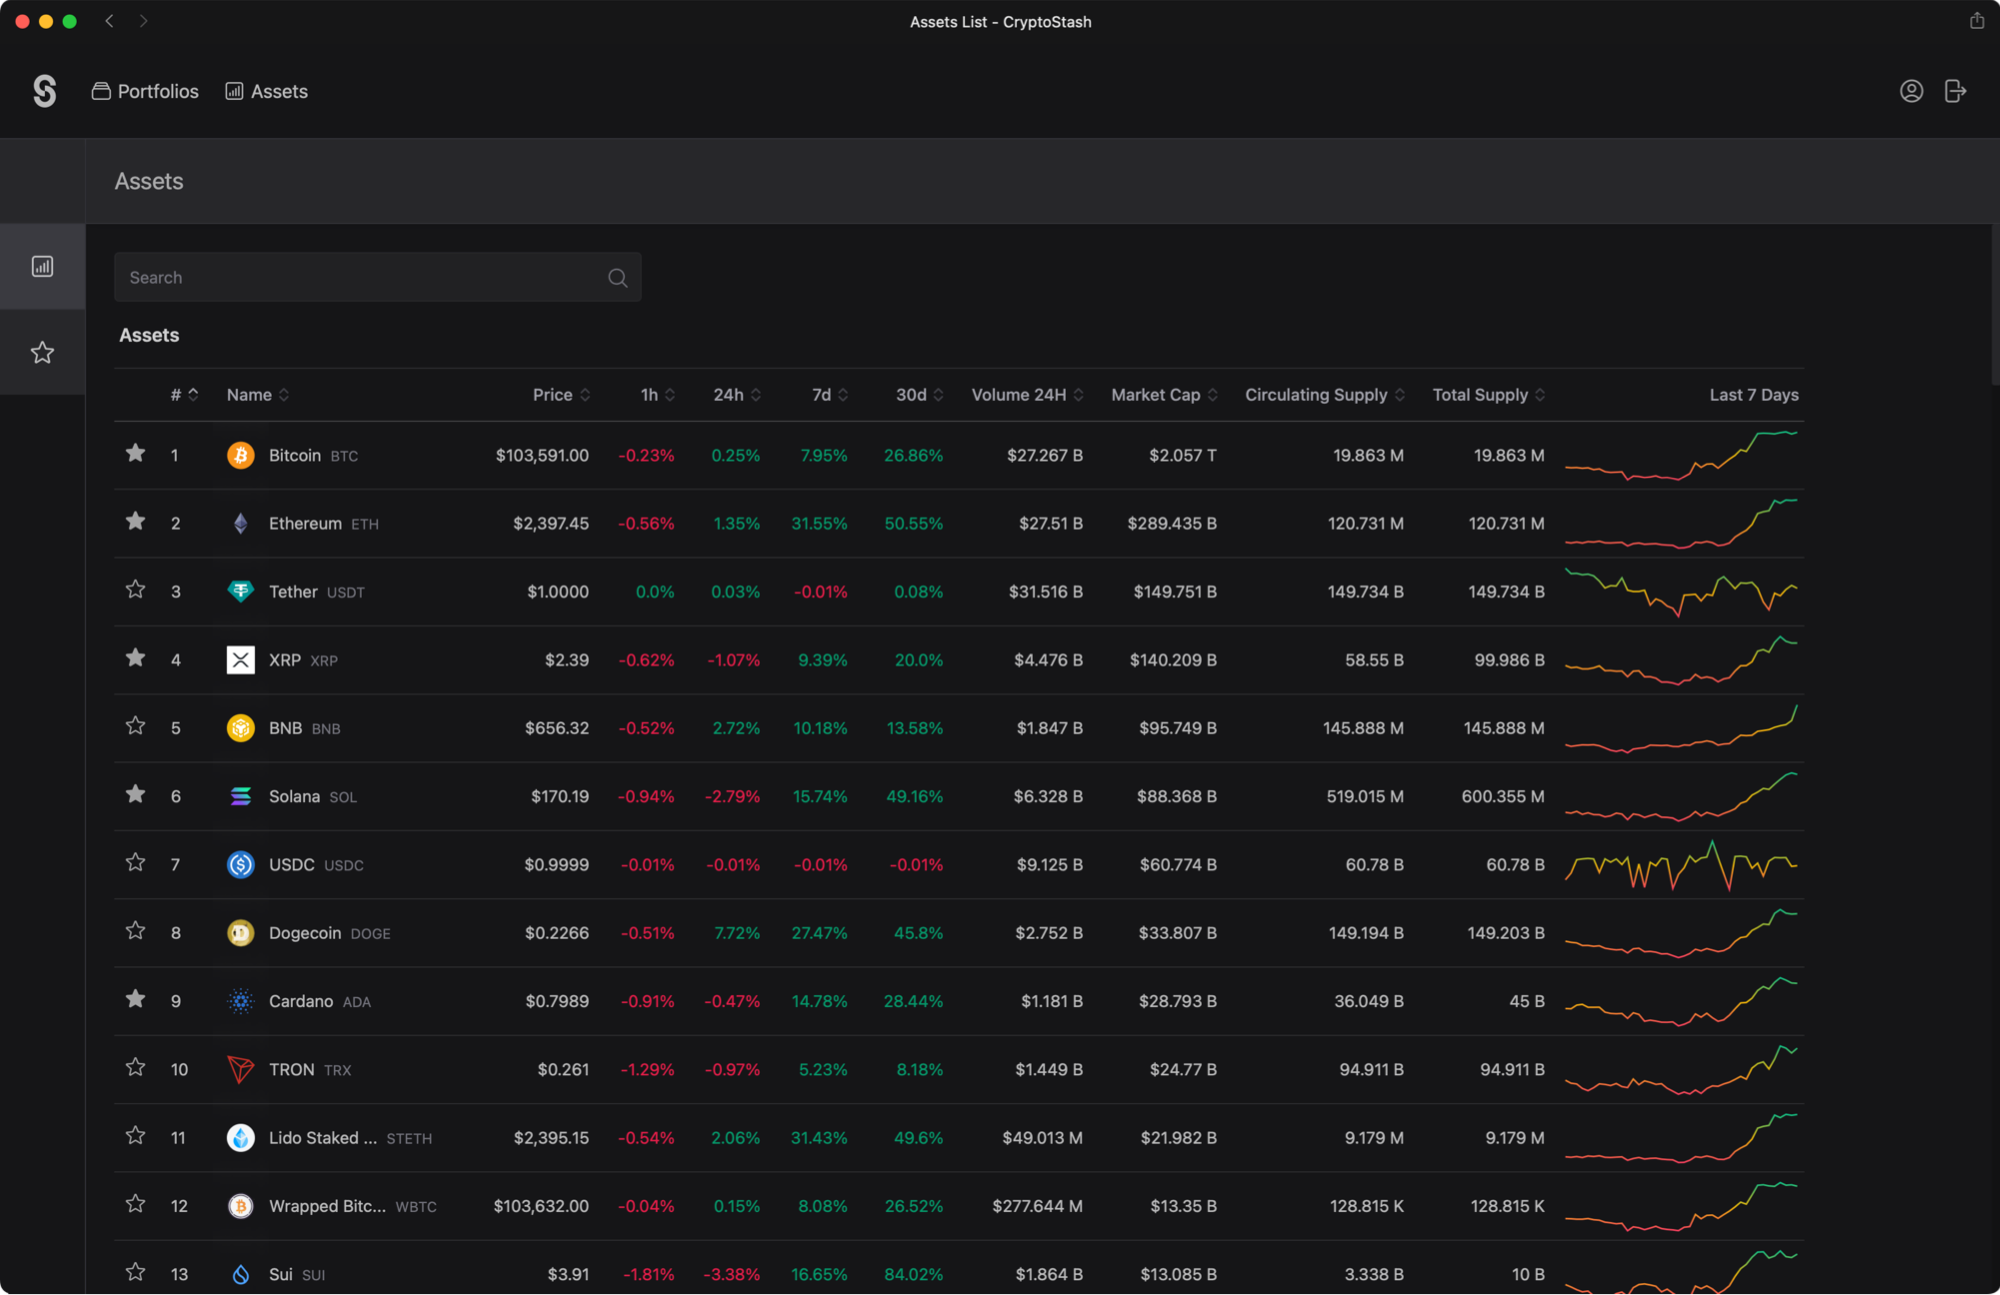
Task: Unfavorite Solana using its star
Action: pyautogui.click(x=136, y=795)
